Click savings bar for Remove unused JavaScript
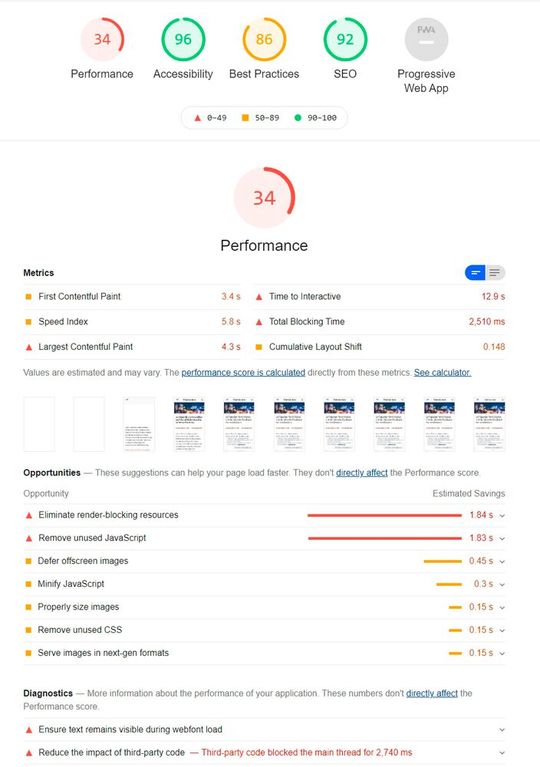This screenshot has height=767, width=540. tap(385, 538)
